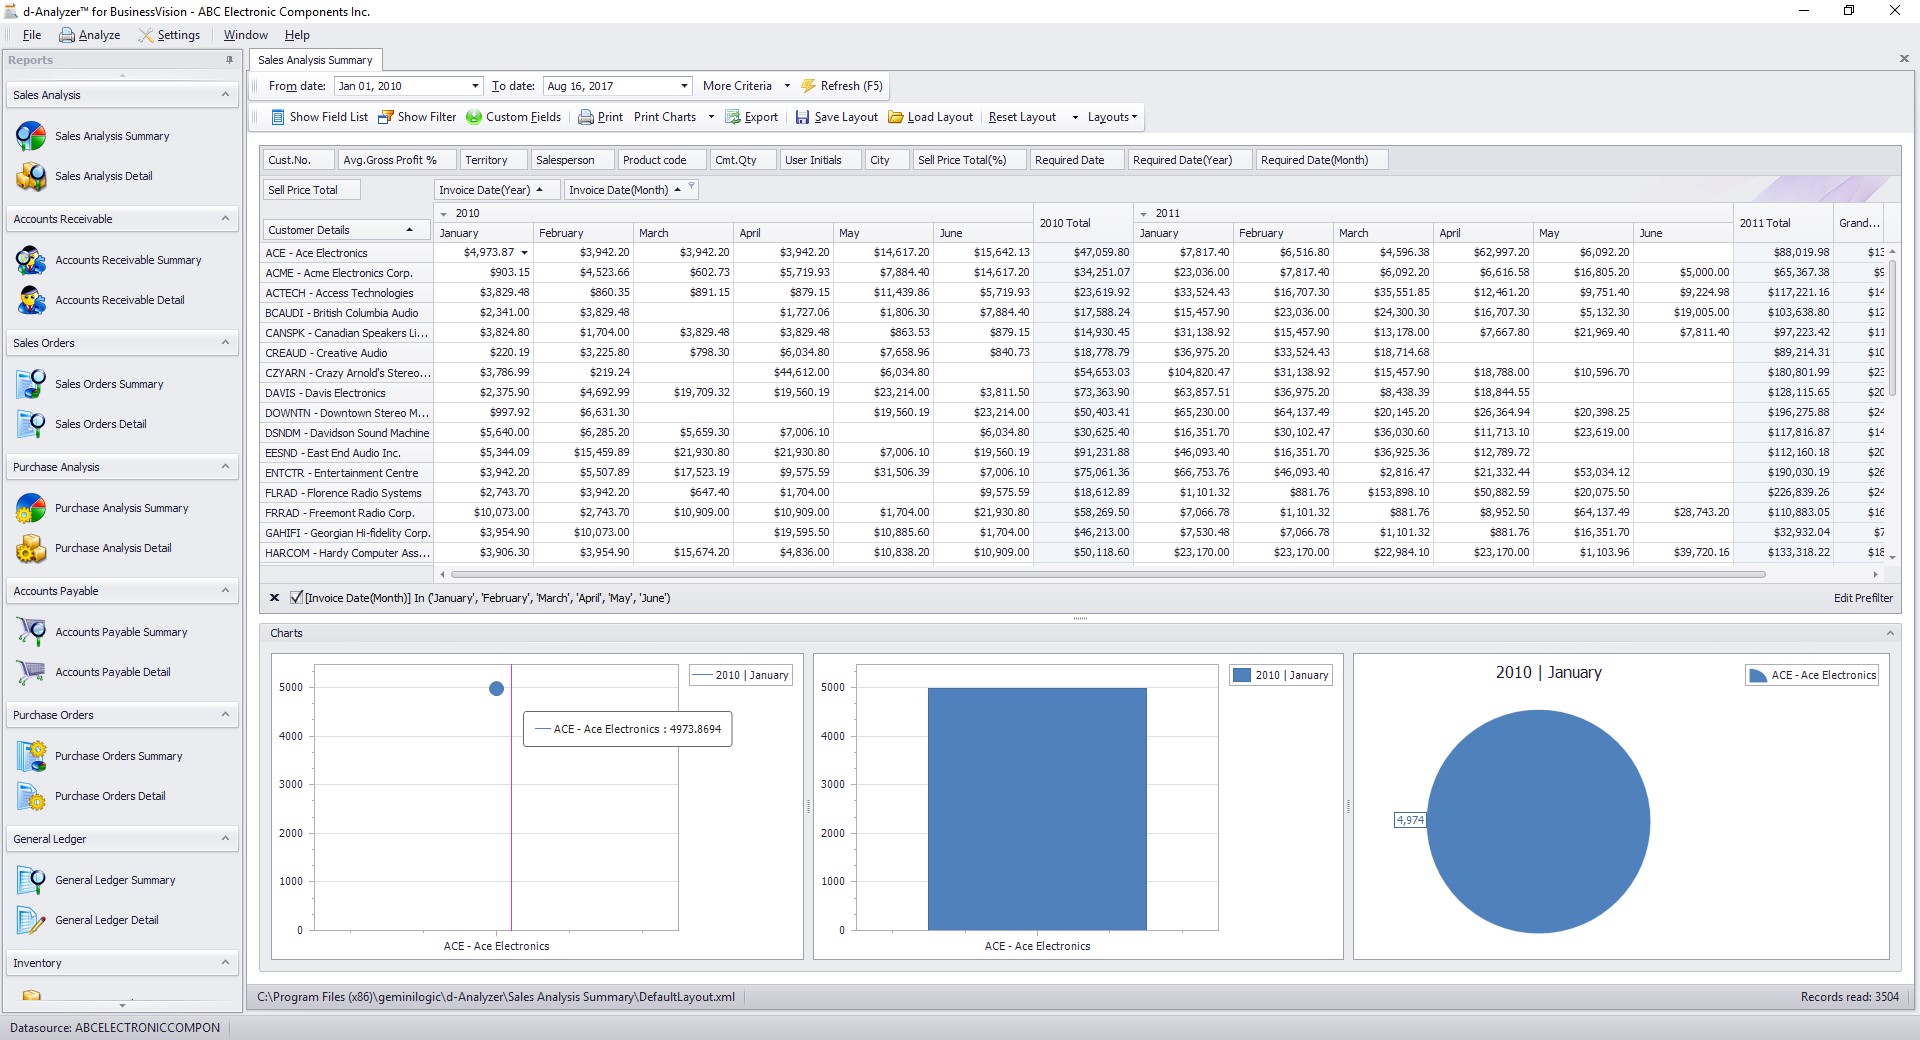Collapse the 2010 year column group

tap(443, 214)
